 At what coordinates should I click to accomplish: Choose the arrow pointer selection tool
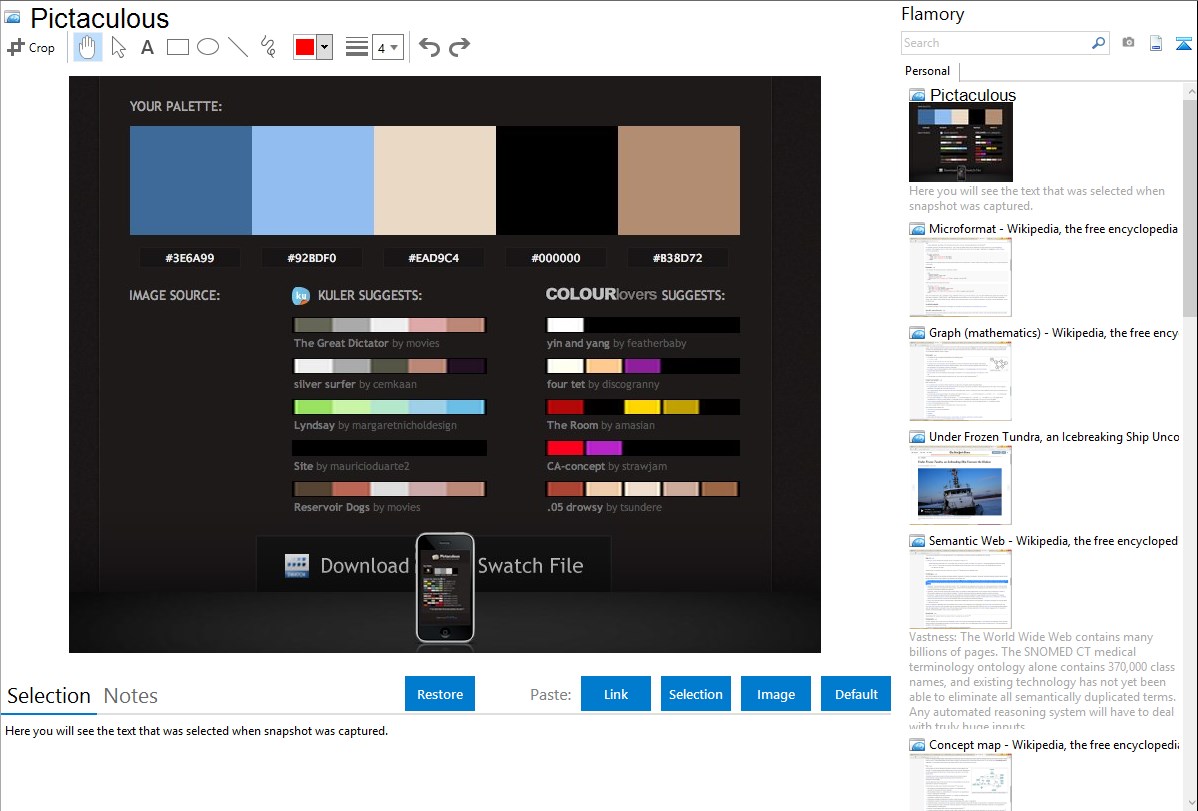pos(118,47)
